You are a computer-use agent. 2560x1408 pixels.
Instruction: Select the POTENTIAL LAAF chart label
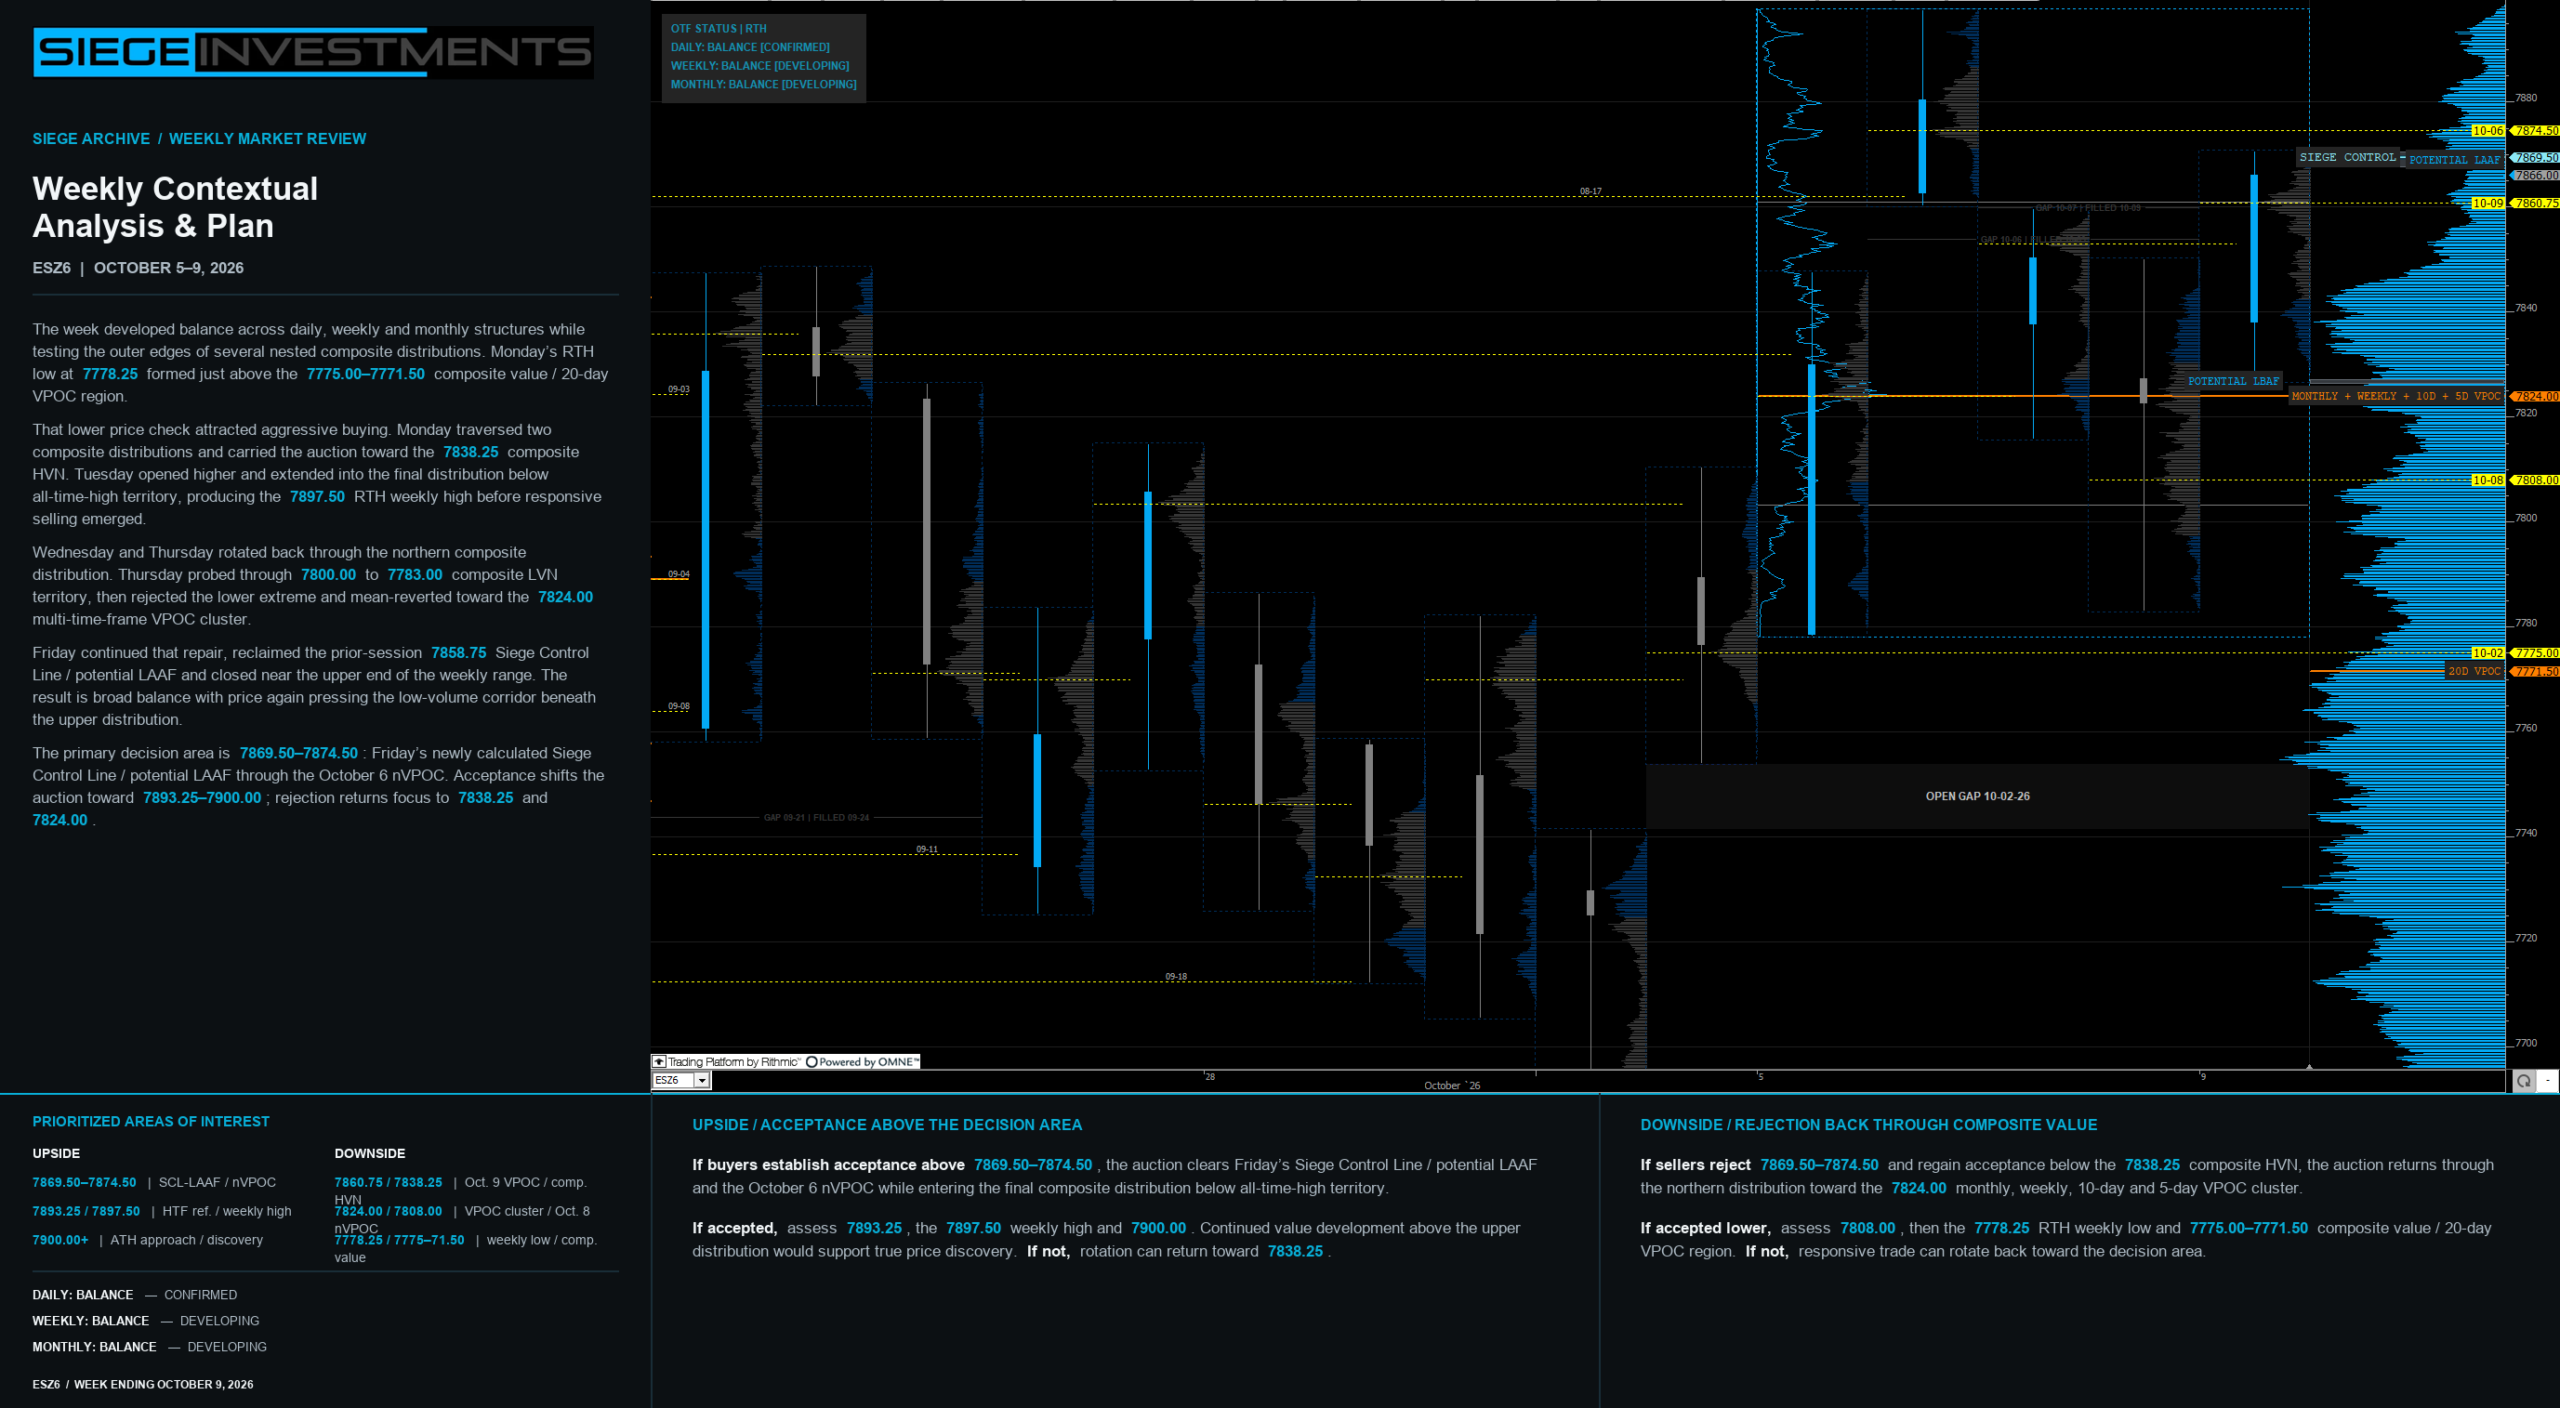click(x=2454, y=159)
